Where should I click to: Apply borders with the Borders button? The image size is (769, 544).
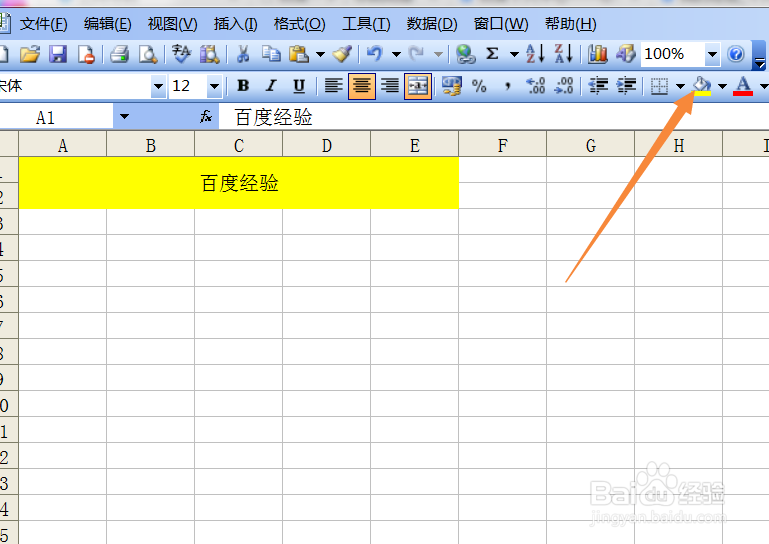pos(659,86)
